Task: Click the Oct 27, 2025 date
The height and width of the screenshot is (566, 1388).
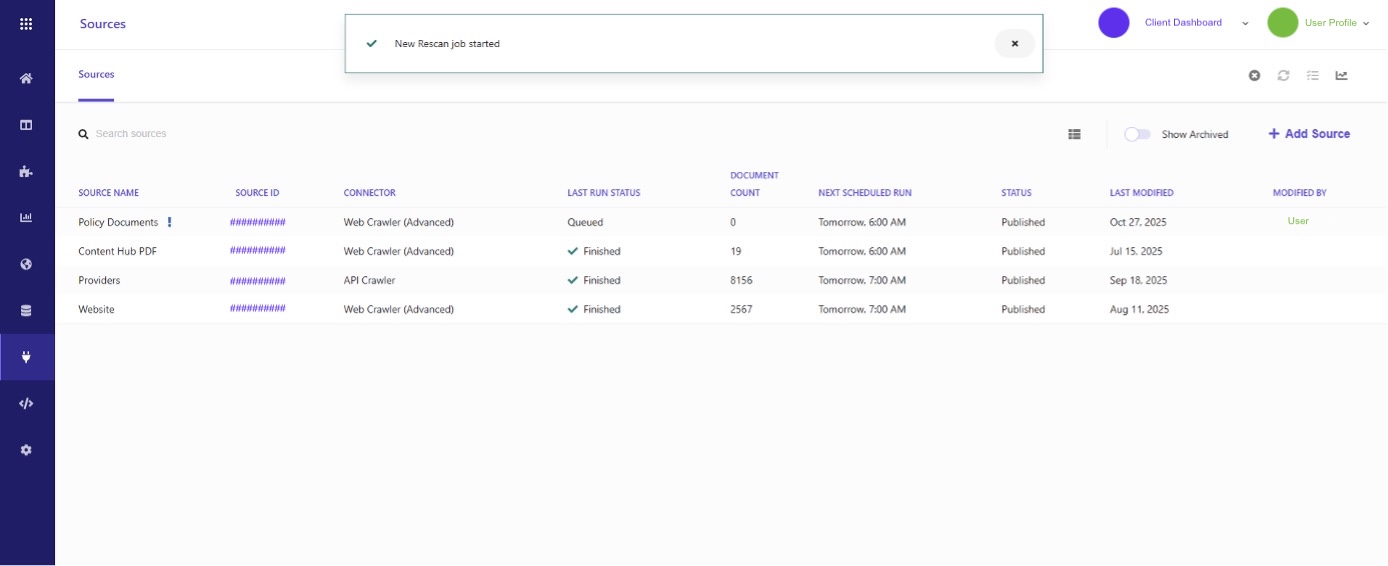Action: pos(1138,222)
